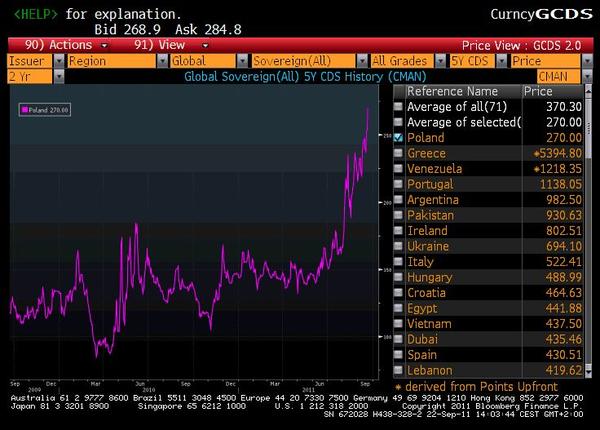The width and height of the screenshot is (600, 430).
Task: Click the All Grades filter field
Action: (403, 61)
